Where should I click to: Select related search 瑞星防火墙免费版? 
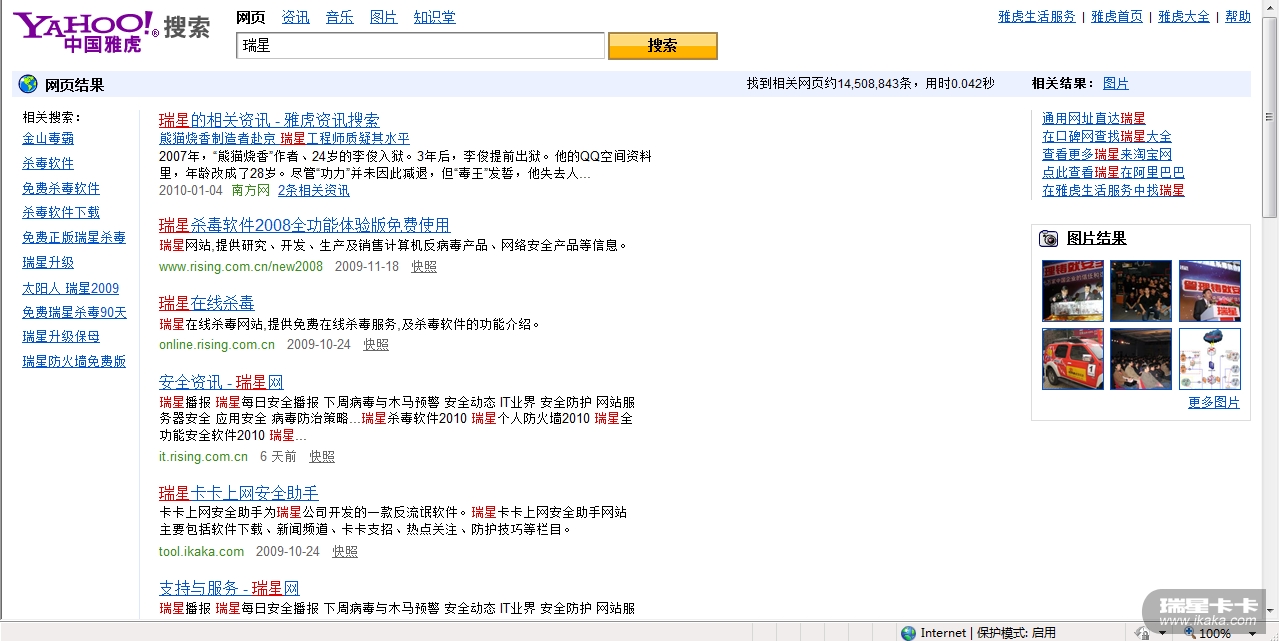[x=74, y=362]
